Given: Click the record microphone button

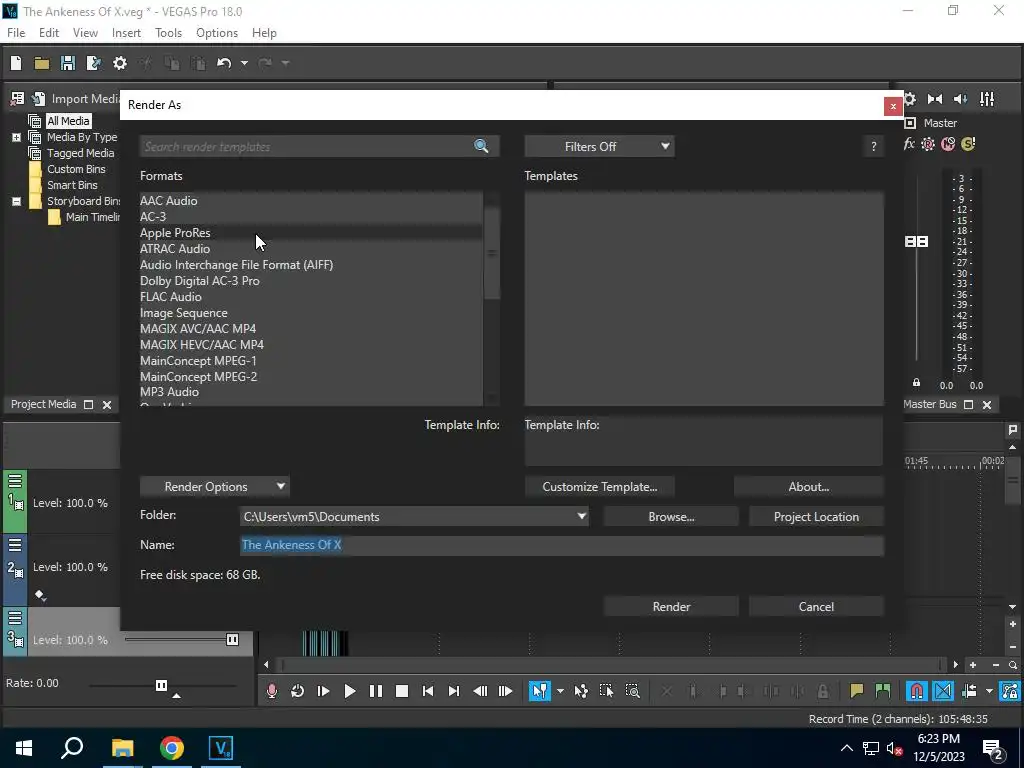Looking at the screenshot, I should [272, 691].
